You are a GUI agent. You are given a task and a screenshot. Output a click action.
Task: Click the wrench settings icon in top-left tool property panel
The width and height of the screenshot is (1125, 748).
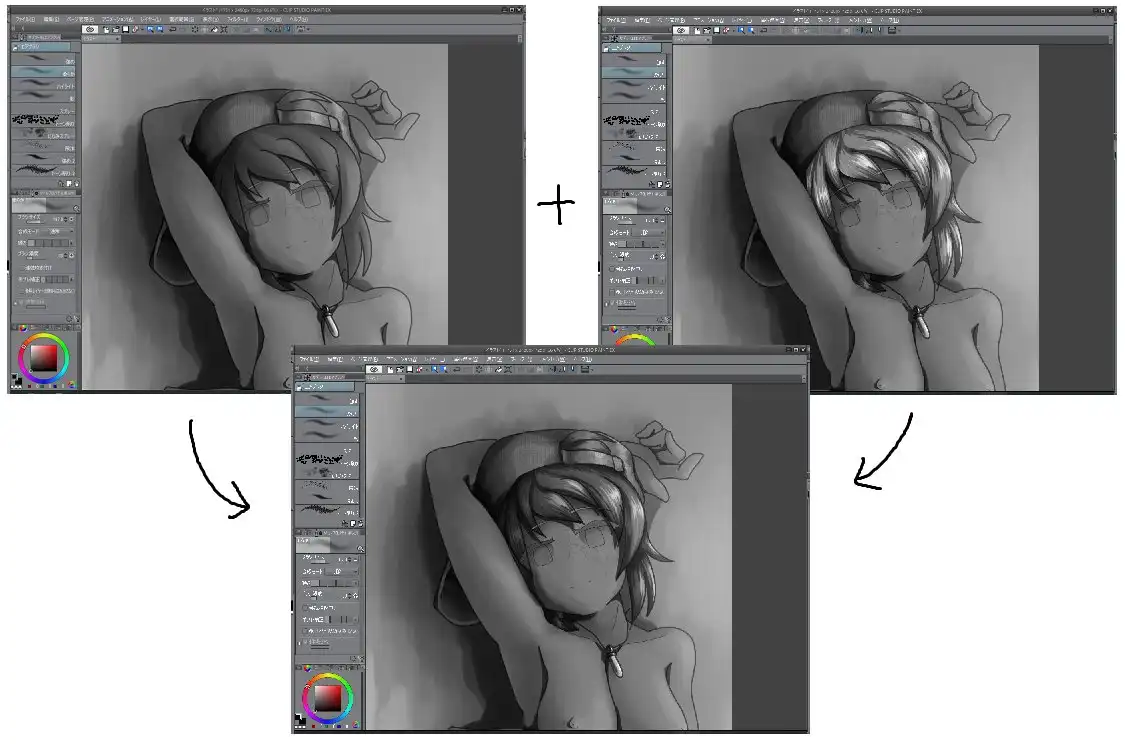click(x=74, y=319)
